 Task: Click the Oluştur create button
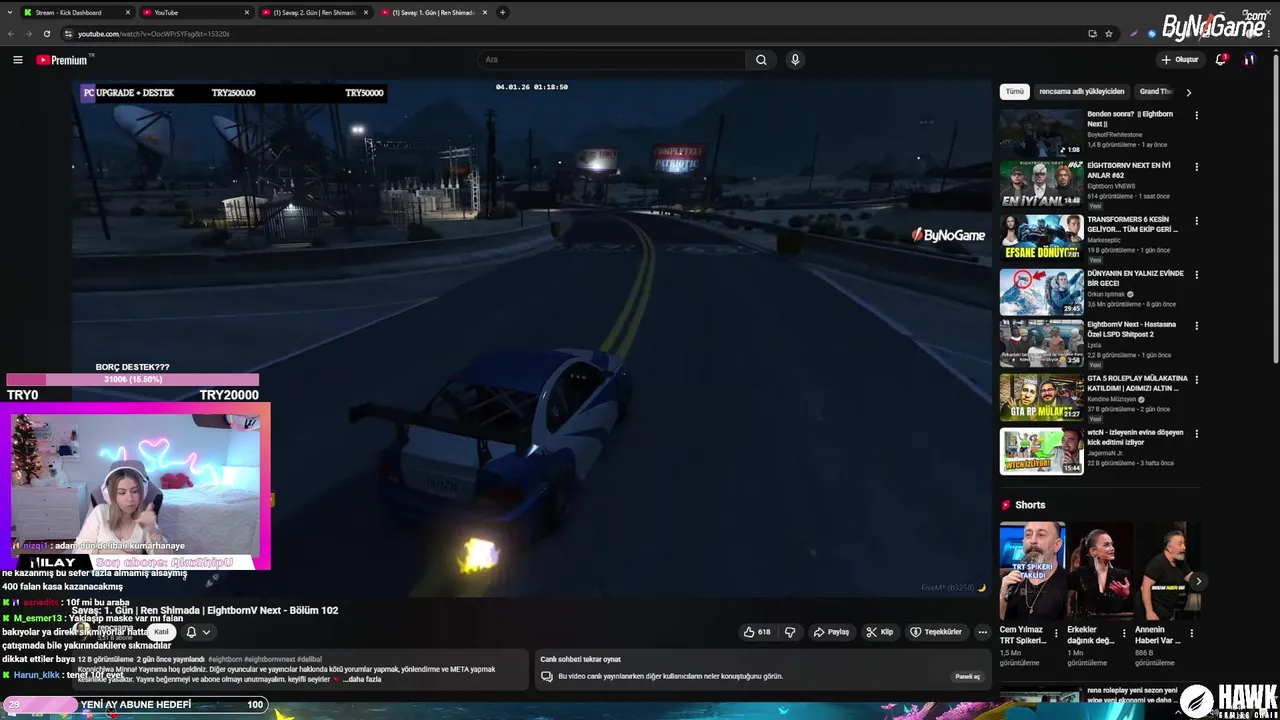[x=1180, y=60]
